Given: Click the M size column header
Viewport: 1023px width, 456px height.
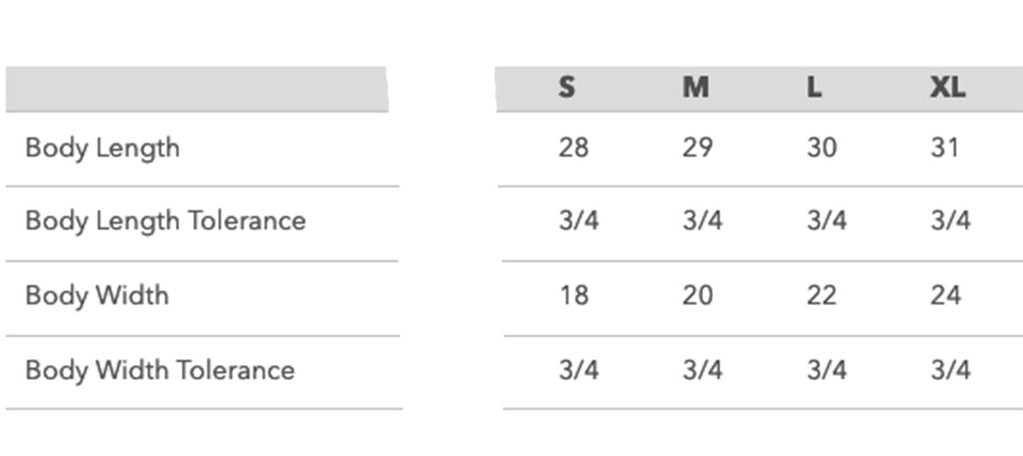Looking at the screenshot, I should (696, 88).
